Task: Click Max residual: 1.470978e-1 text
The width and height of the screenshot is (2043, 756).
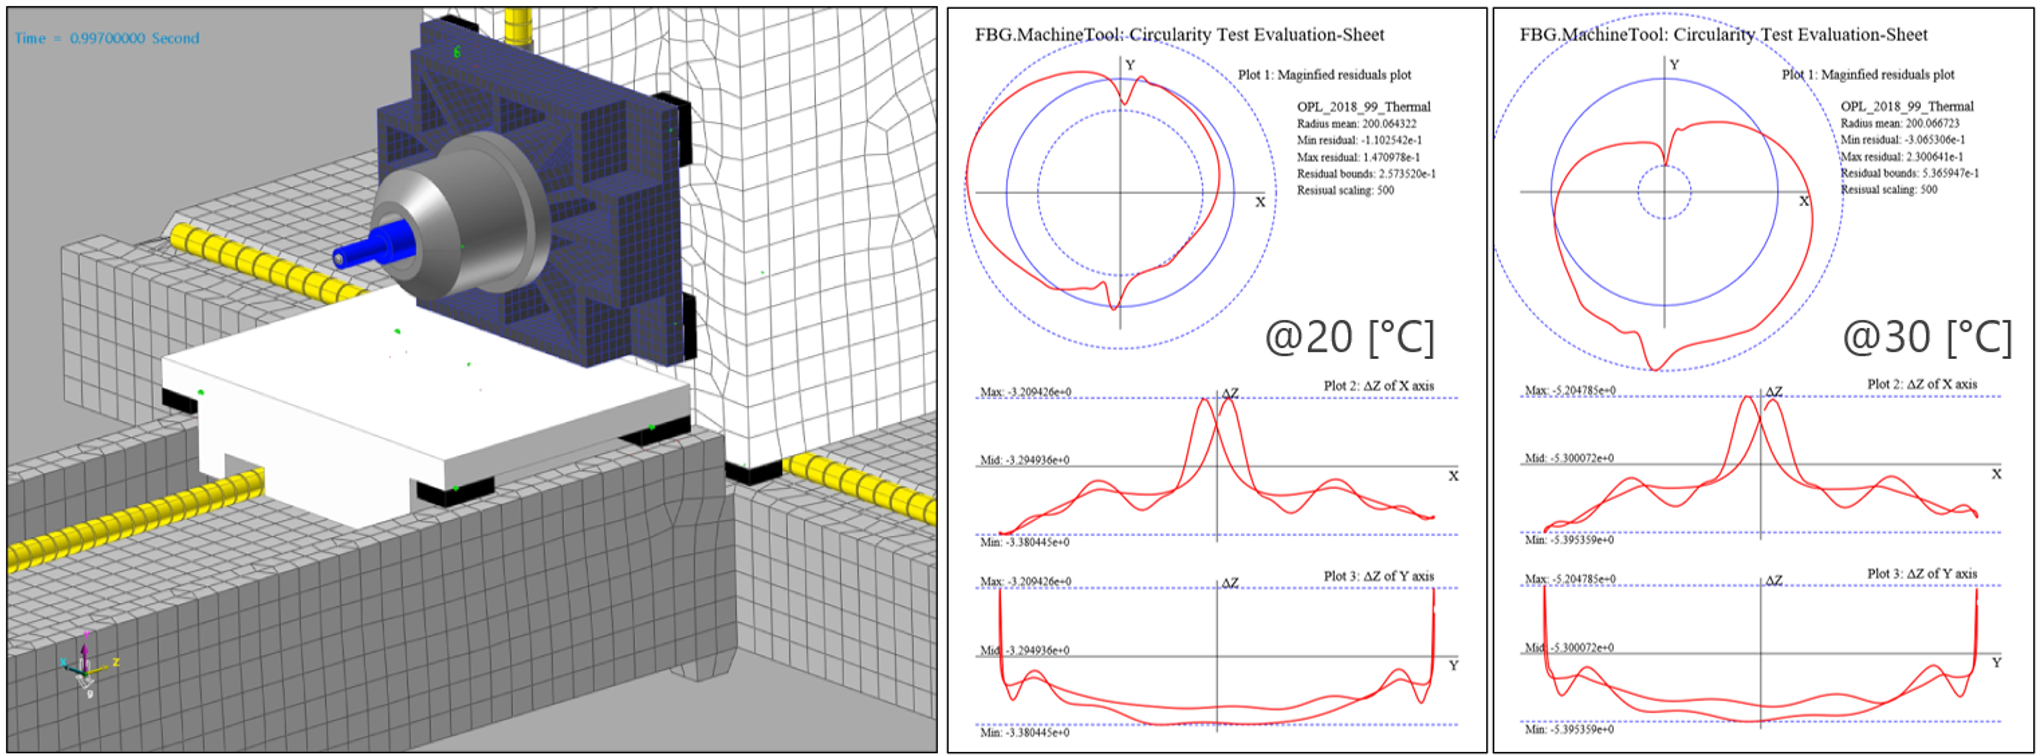Action: pos(1359,157)
